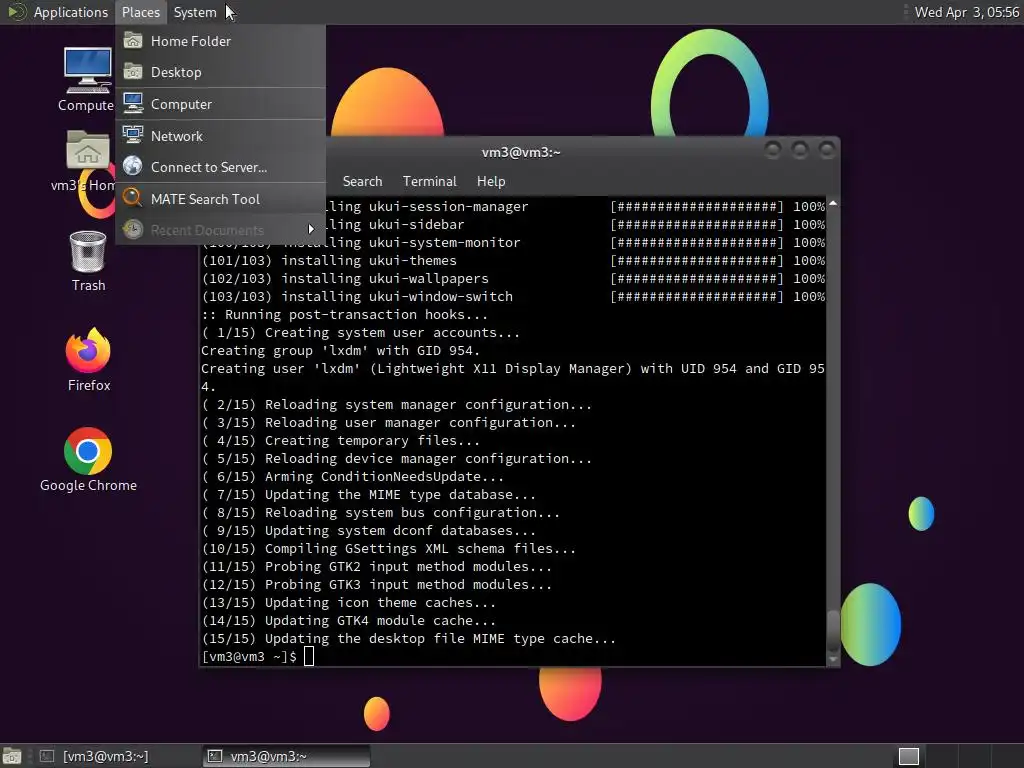
Task: Click the Recent Documents clock icon
Action: coord(133,229)
